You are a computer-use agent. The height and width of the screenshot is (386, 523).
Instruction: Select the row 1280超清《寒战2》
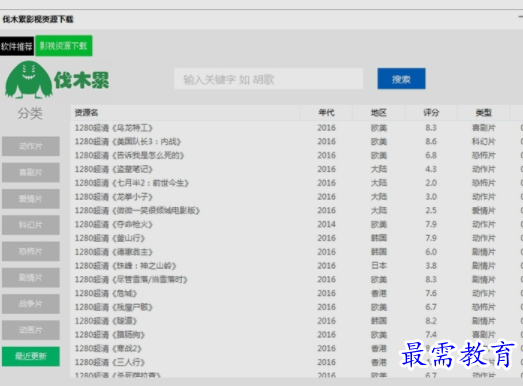297,348
